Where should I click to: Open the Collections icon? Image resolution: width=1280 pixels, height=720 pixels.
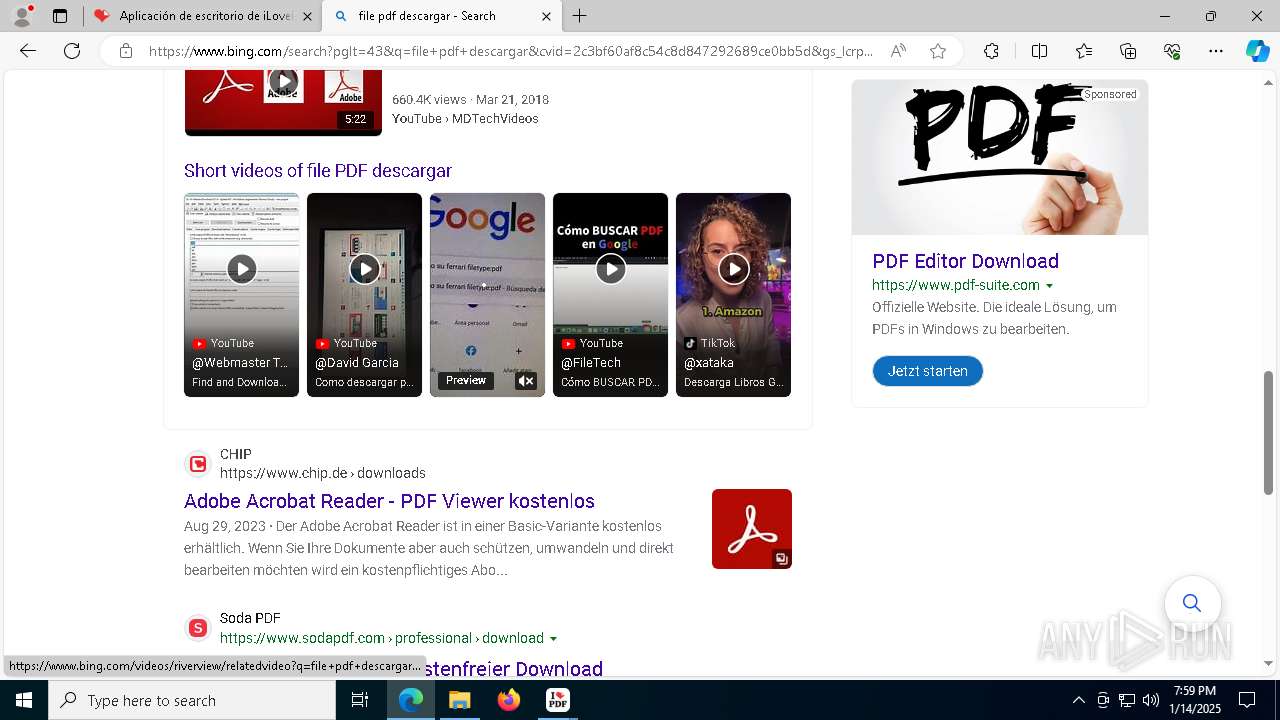[x=1128, y=51]
